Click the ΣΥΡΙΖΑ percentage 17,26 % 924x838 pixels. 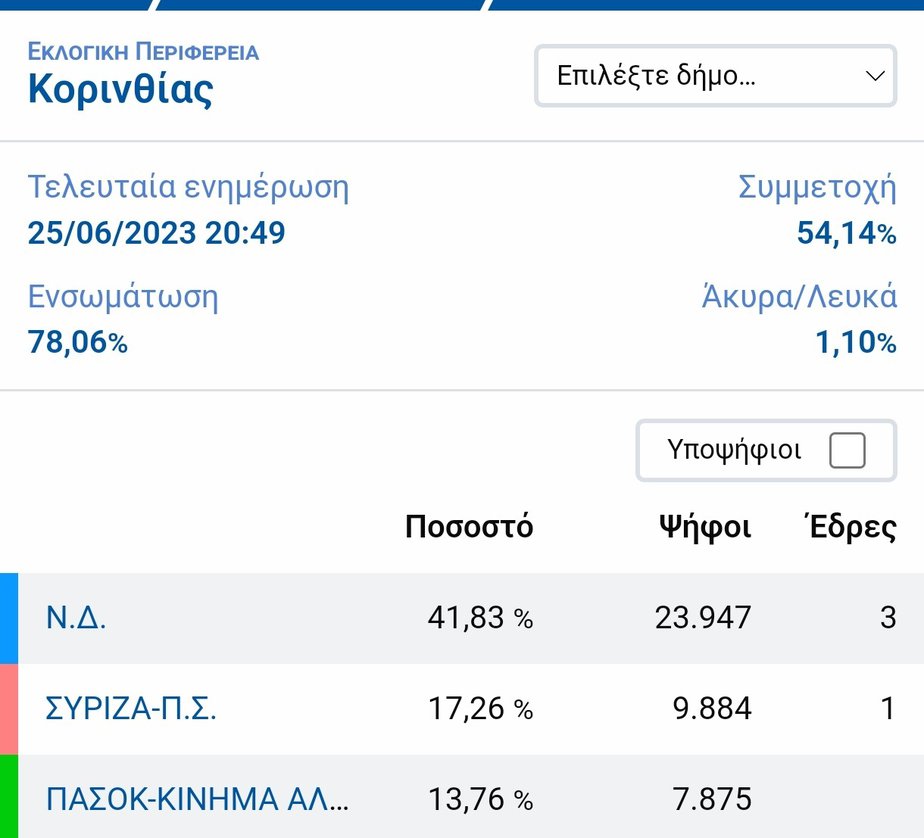click(x=480, y=709)
